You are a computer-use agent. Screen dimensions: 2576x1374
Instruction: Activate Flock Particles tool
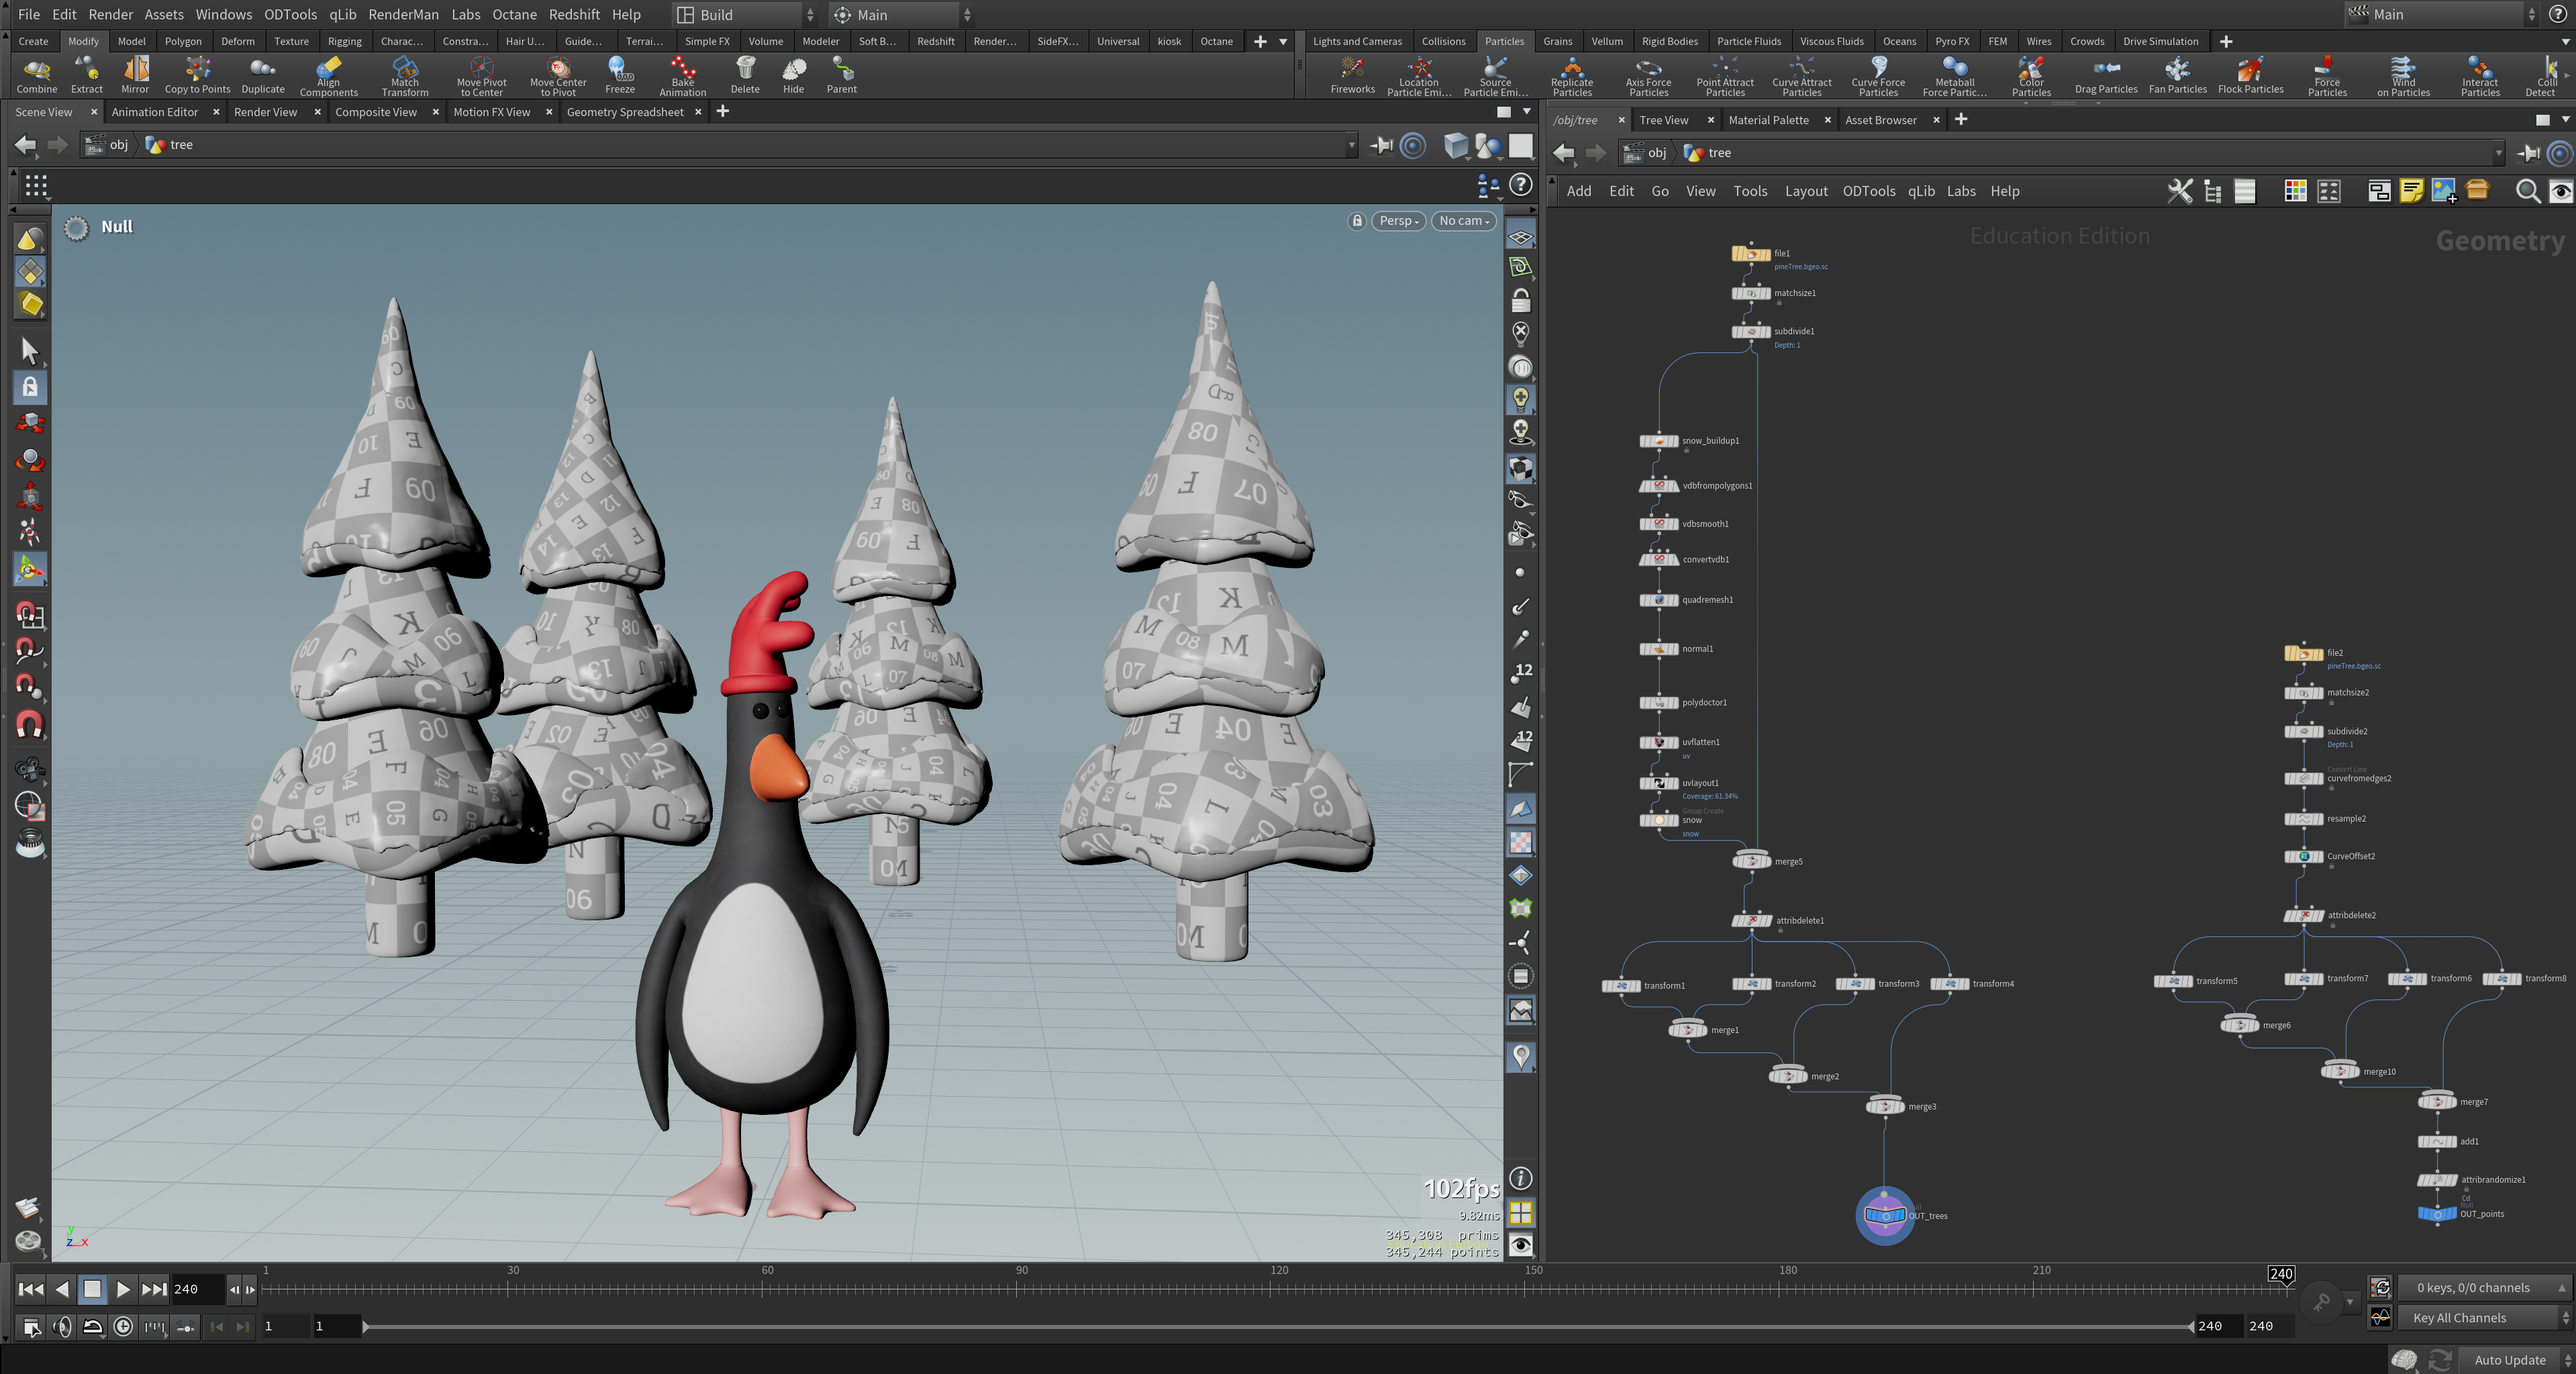(x=2251, y=75)
